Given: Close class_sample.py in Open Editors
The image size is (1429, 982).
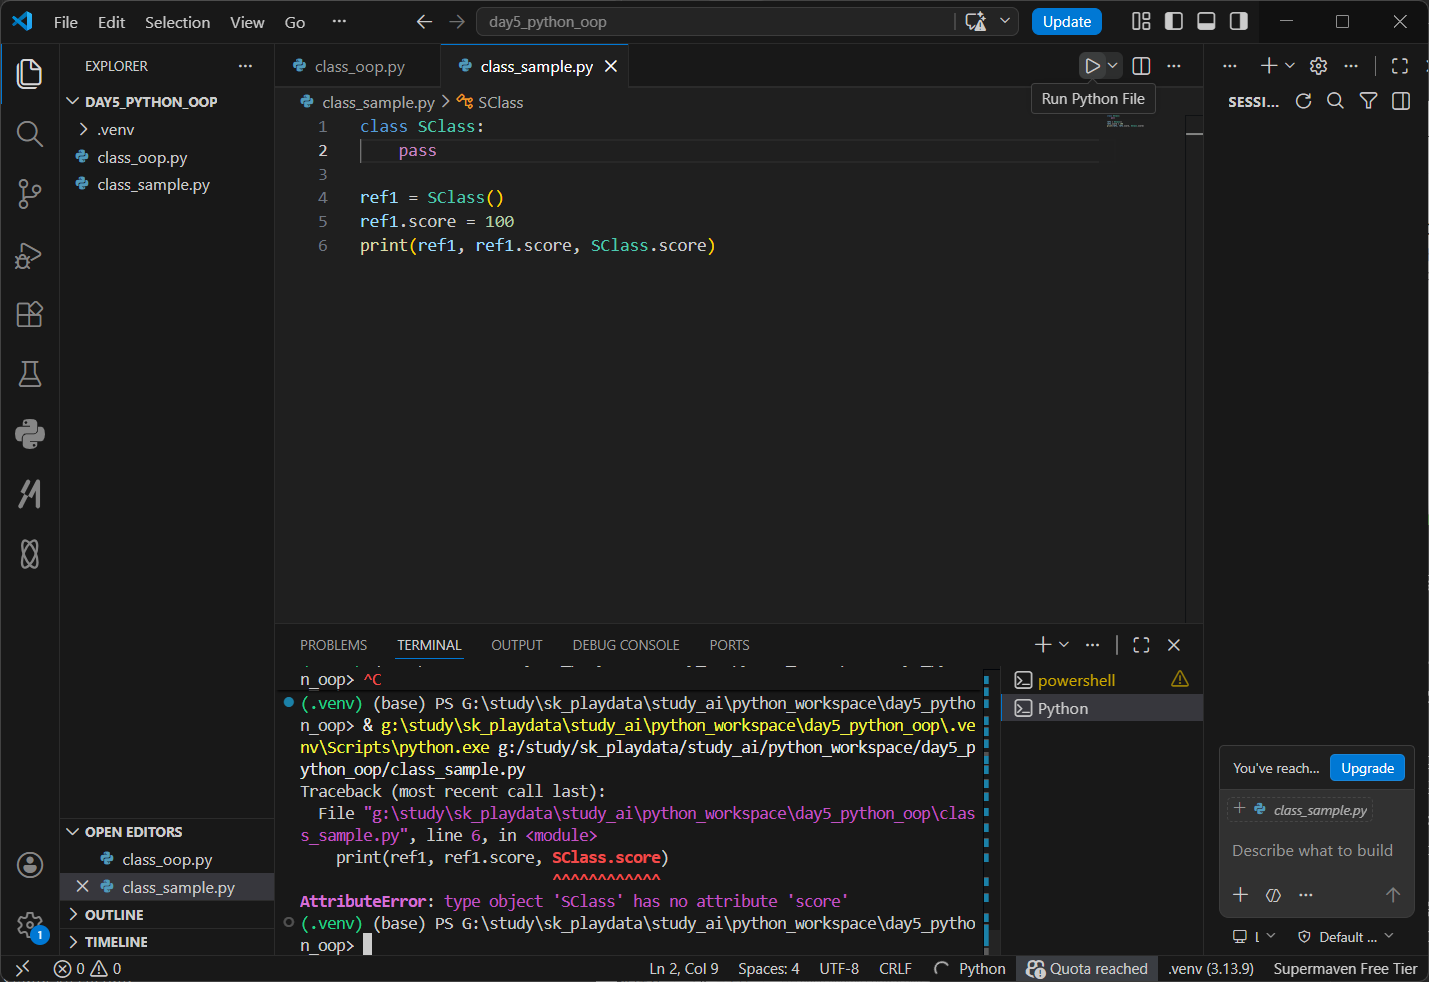Looking at the screenshot, I should pyautogui.click(x=83, y=887).
